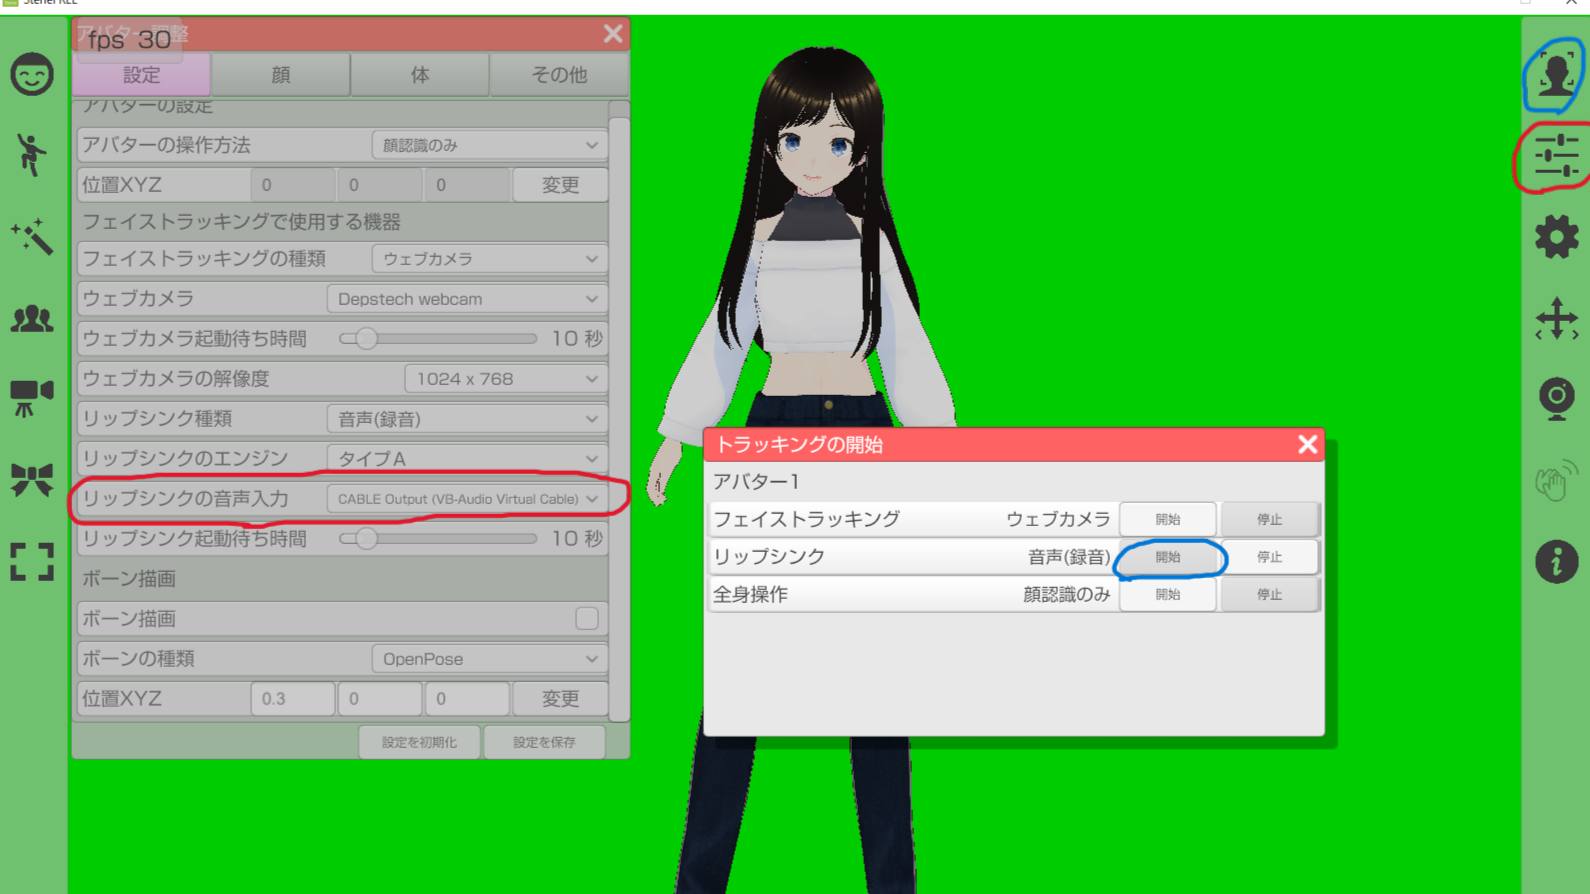Open the sliders avatar adjustment icon
The height and width of the screenshot is (894, 1590).
(x=1556, y=156)
